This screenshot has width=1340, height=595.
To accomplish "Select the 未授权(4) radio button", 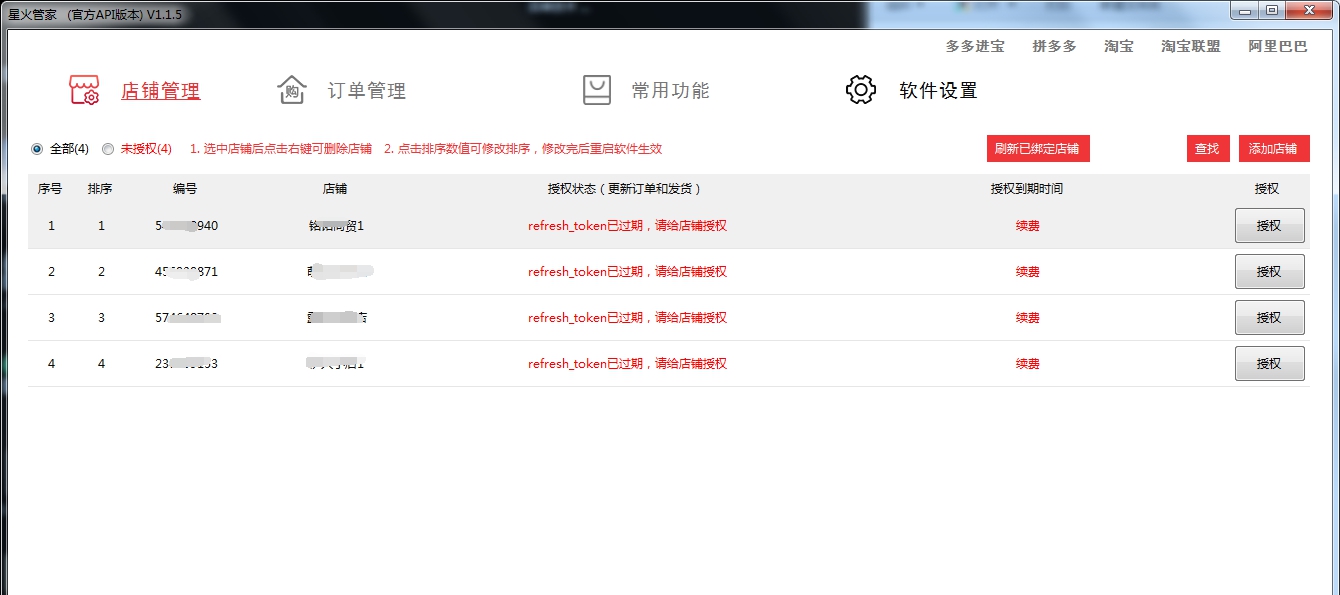I will [x=108, y=149].
